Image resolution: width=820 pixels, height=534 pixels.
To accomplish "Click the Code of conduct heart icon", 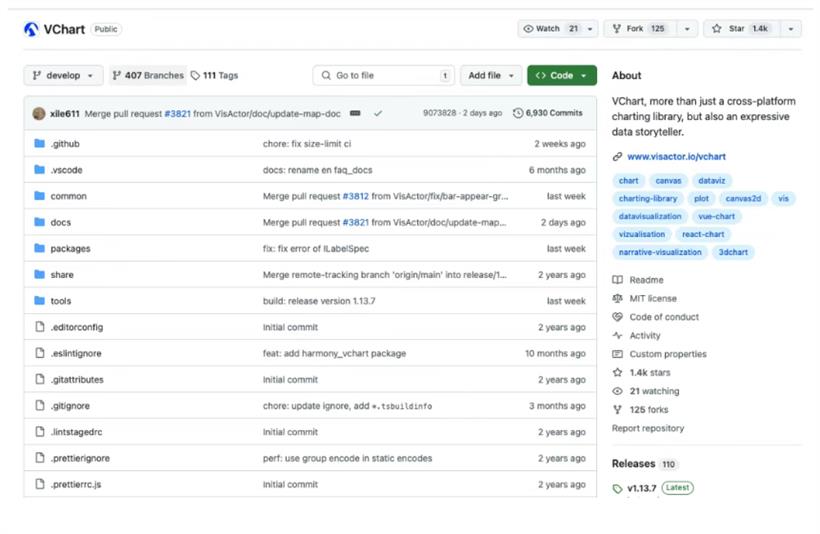I will (618, 316).
